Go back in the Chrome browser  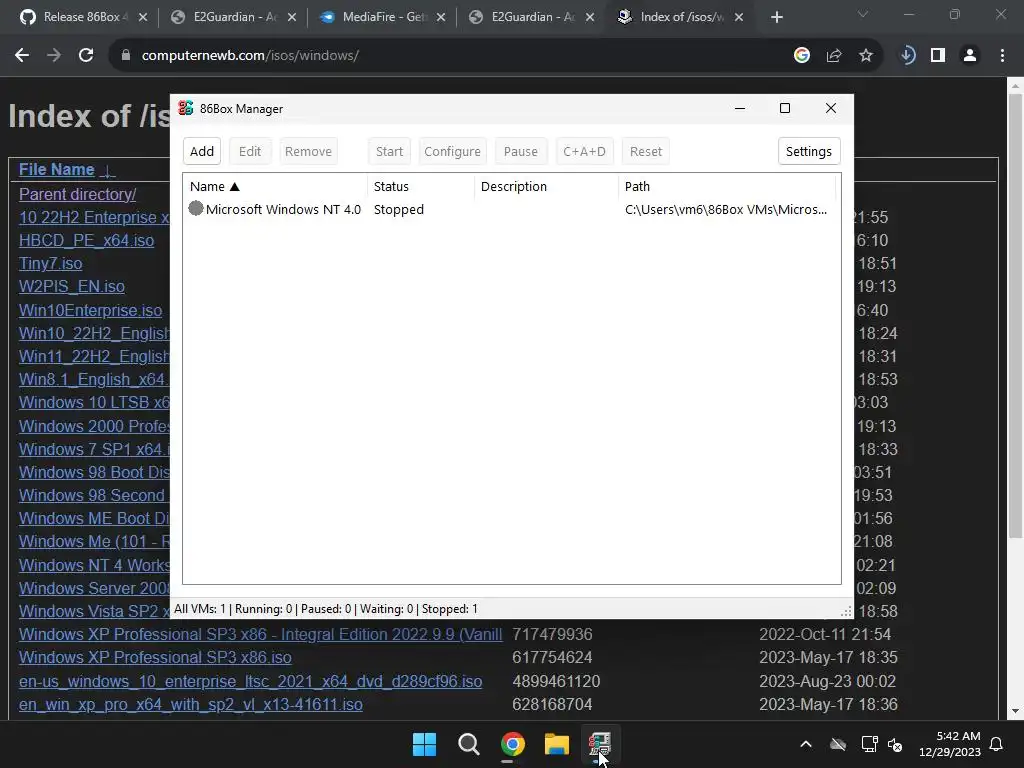tap(22, 56)
